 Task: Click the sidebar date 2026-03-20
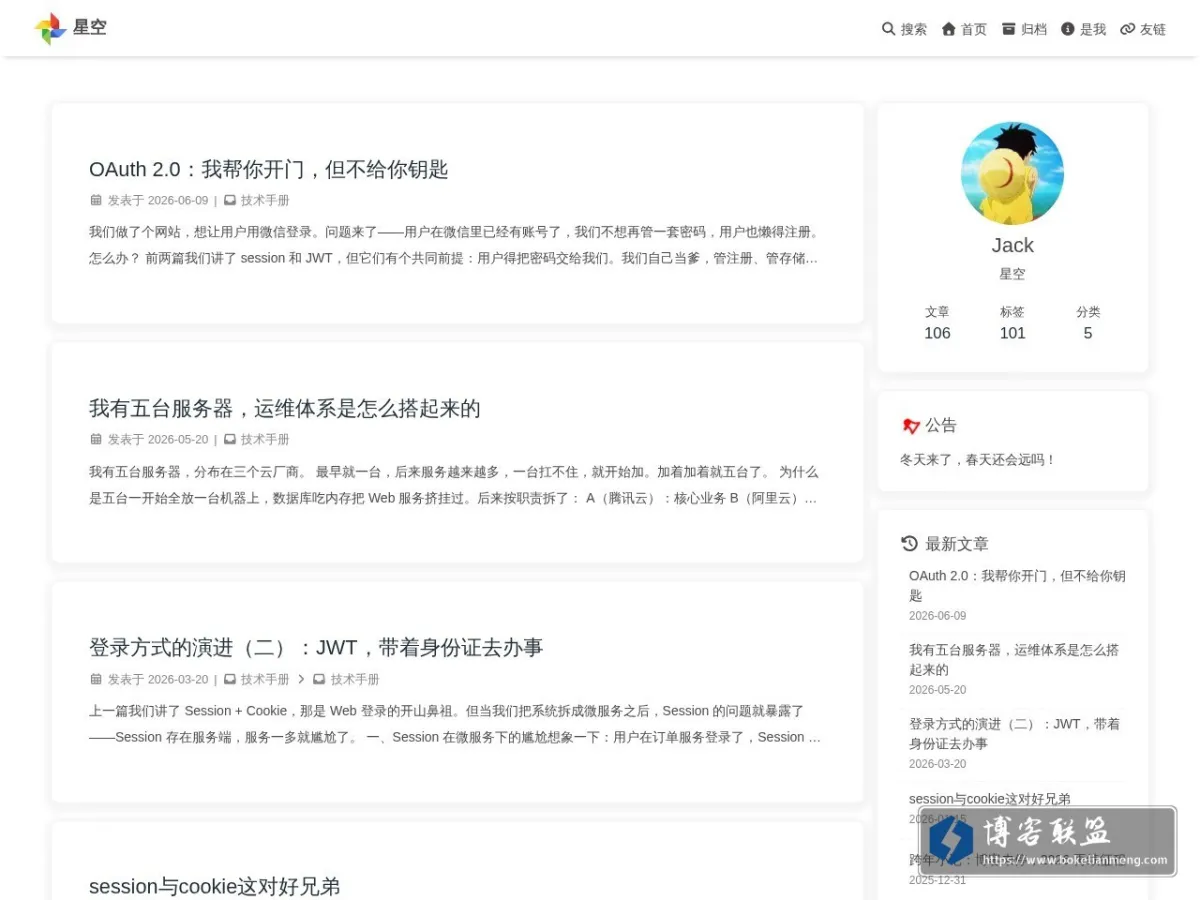coord(937,764)
